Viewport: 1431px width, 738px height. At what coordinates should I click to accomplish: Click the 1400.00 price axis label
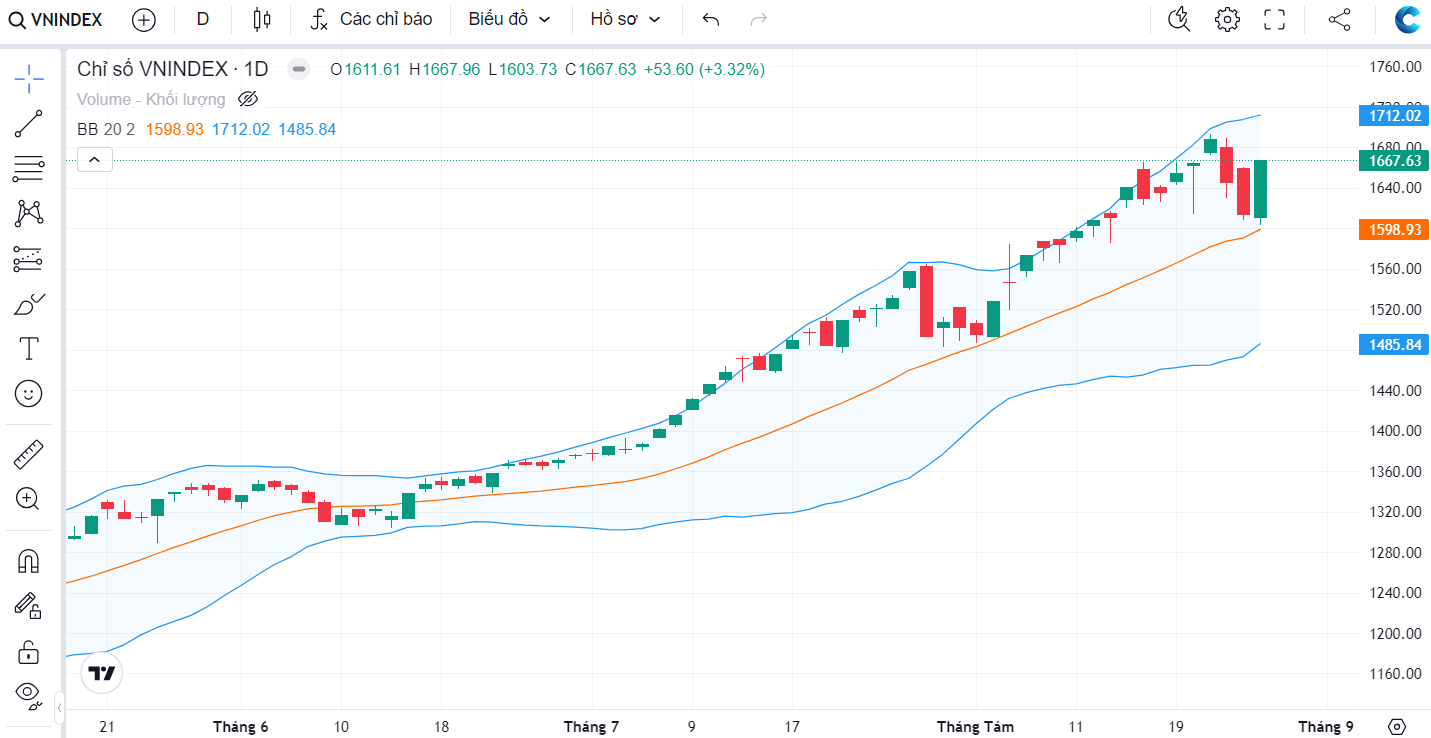(x=1397, y=431)
